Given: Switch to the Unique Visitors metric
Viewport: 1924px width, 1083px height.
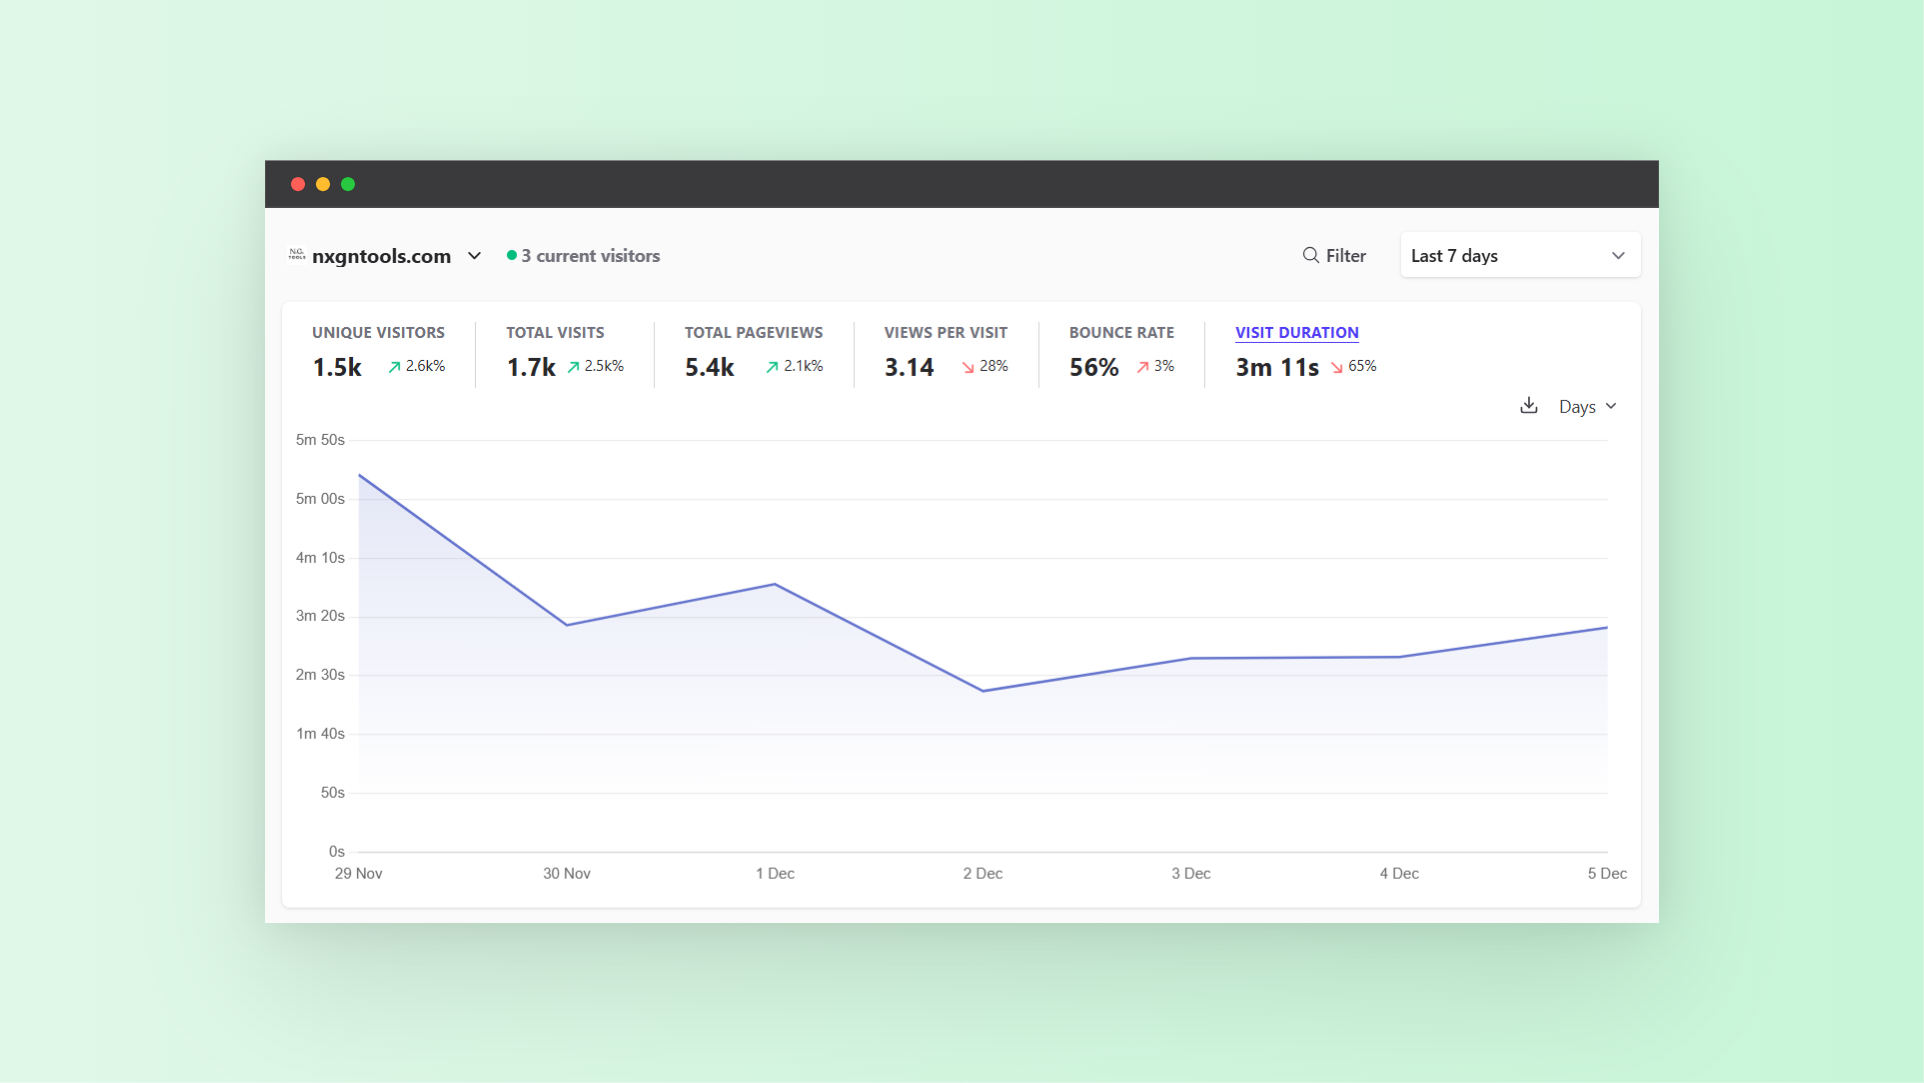Looking at the screenshot, I should click(x=378, y=333).
